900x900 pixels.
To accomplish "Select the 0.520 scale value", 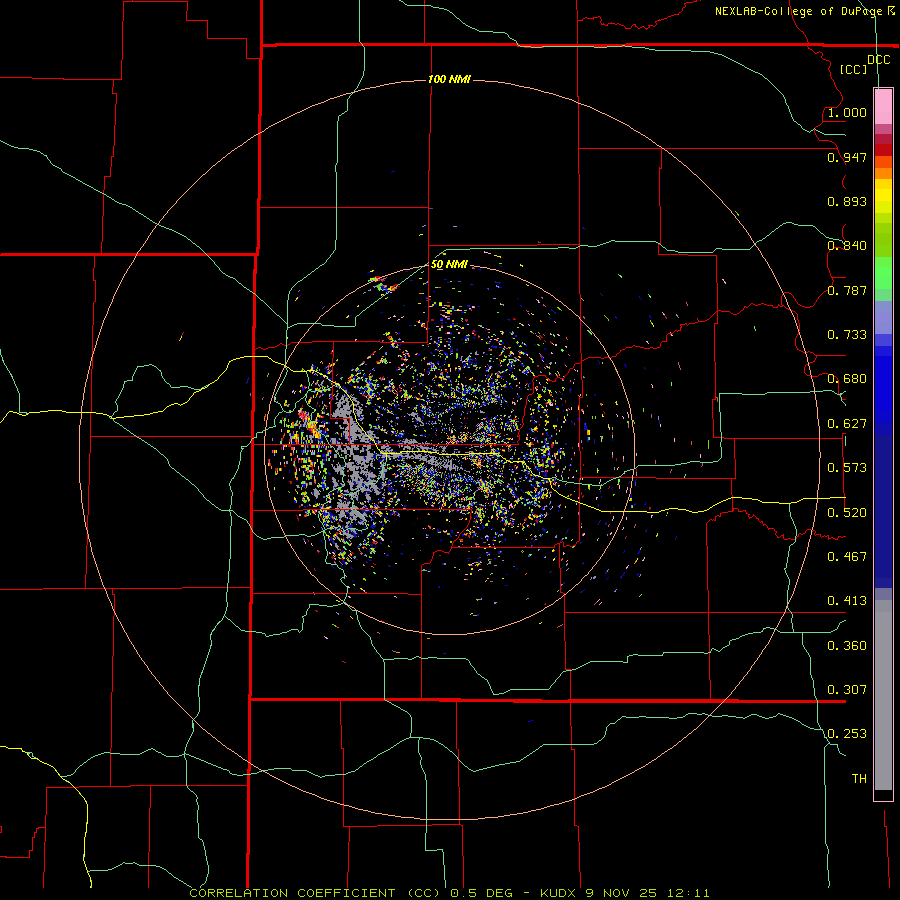I will (847, 513).
